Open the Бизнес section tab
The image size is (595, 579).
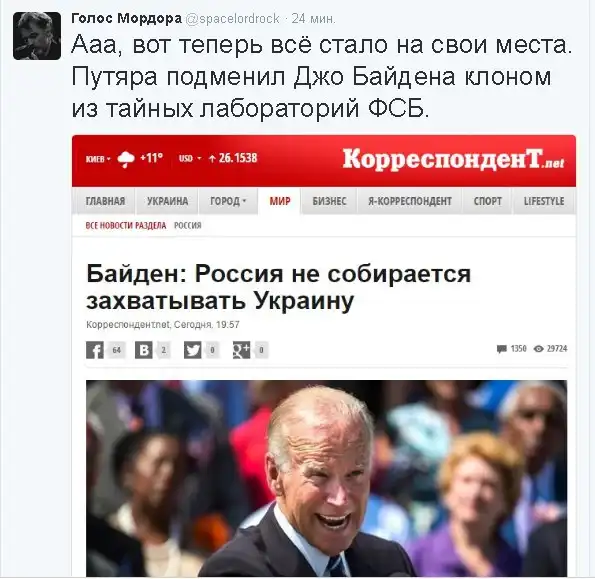click(x=329, y=201)
